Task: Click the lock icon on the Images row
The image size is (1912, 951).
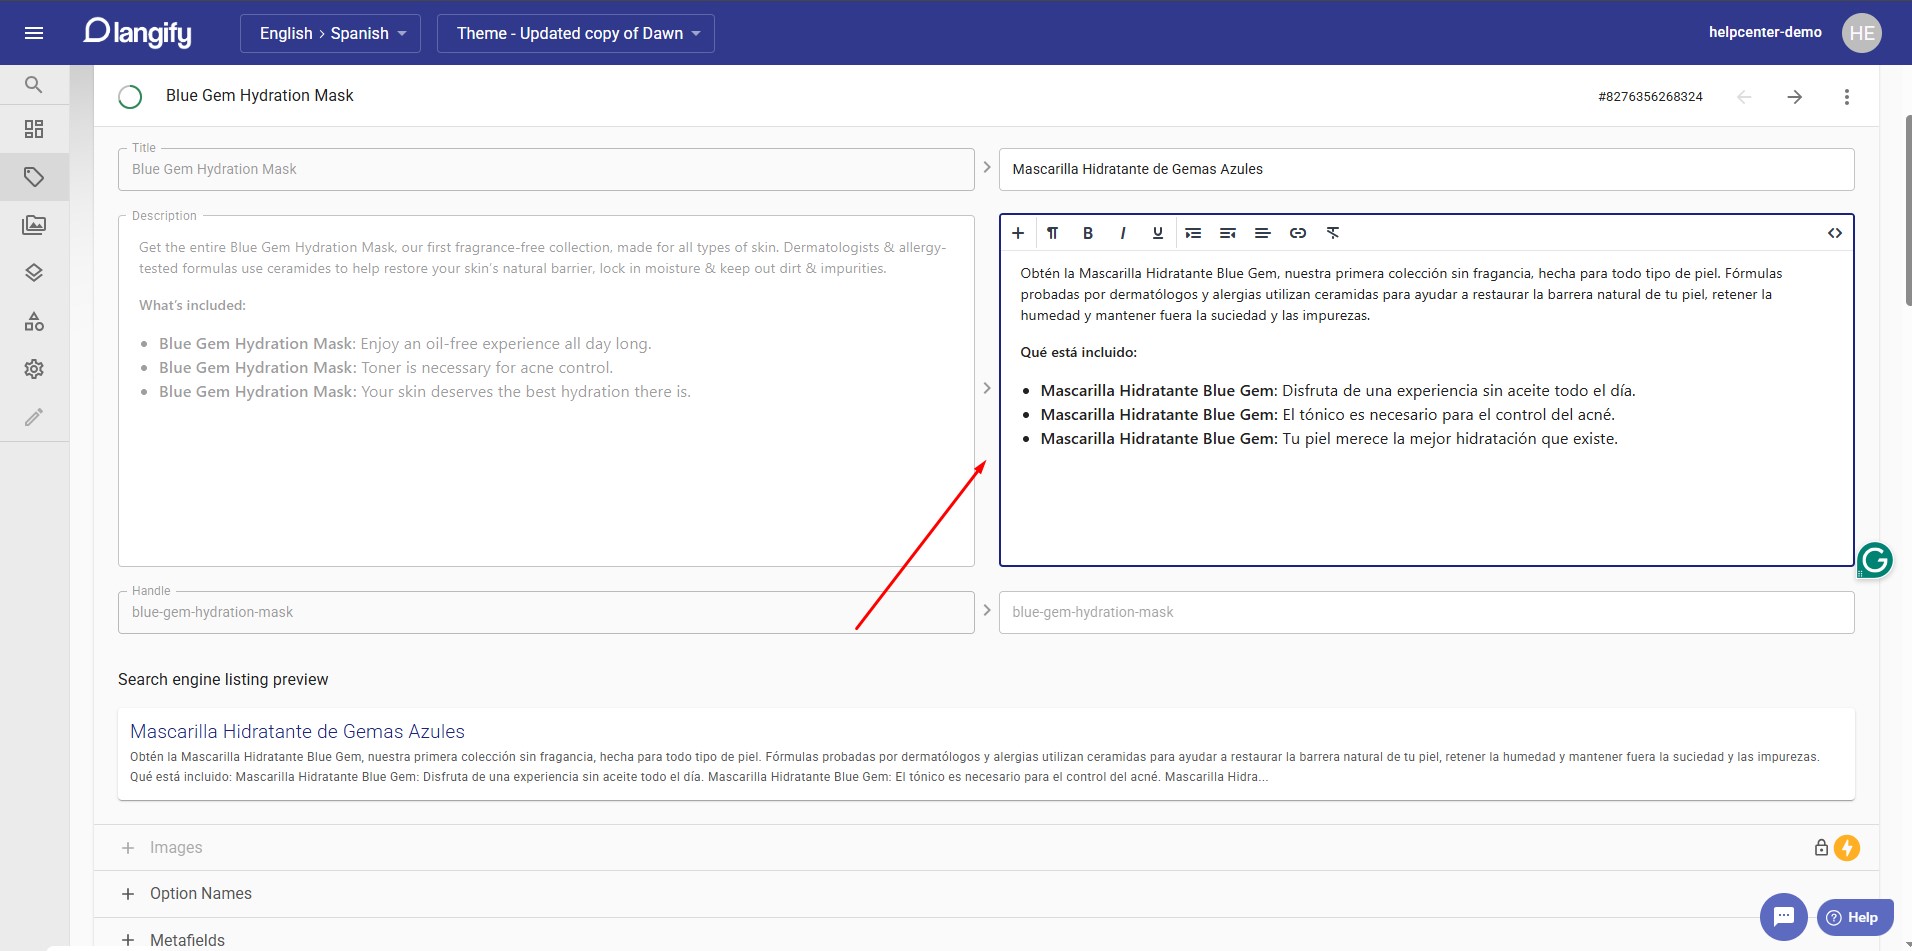Action: (1820, 847)
